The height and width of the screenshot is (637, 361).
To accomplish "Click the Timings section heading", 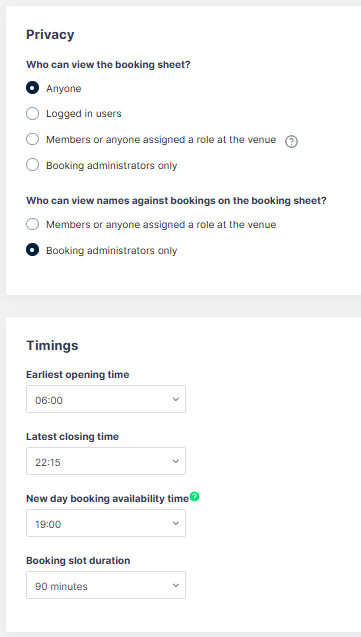I will pyautogui.click(x=52, y=345).
